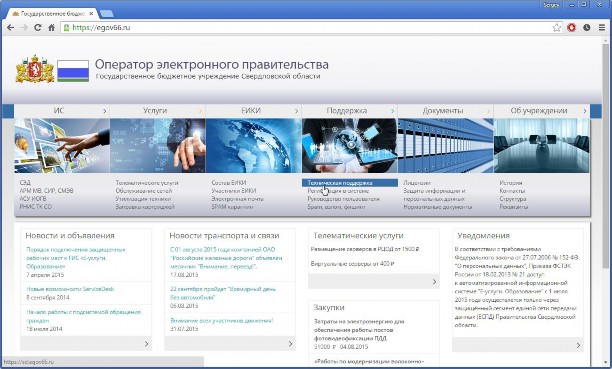Click the Об учреждении conference room image
This screenshot has width=612, height=369.
(x=542, y=146)
